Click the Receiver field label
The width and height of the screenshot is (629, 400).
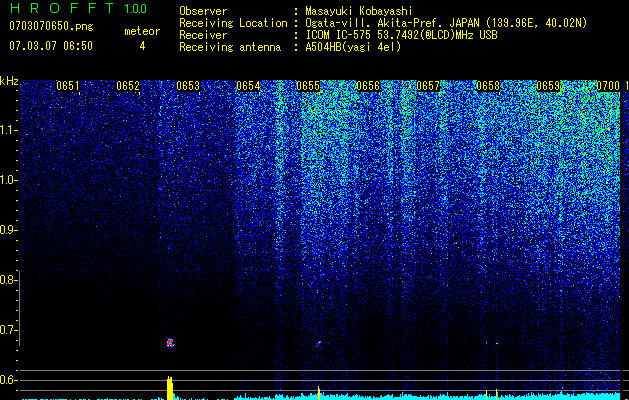tap(203, 35)
